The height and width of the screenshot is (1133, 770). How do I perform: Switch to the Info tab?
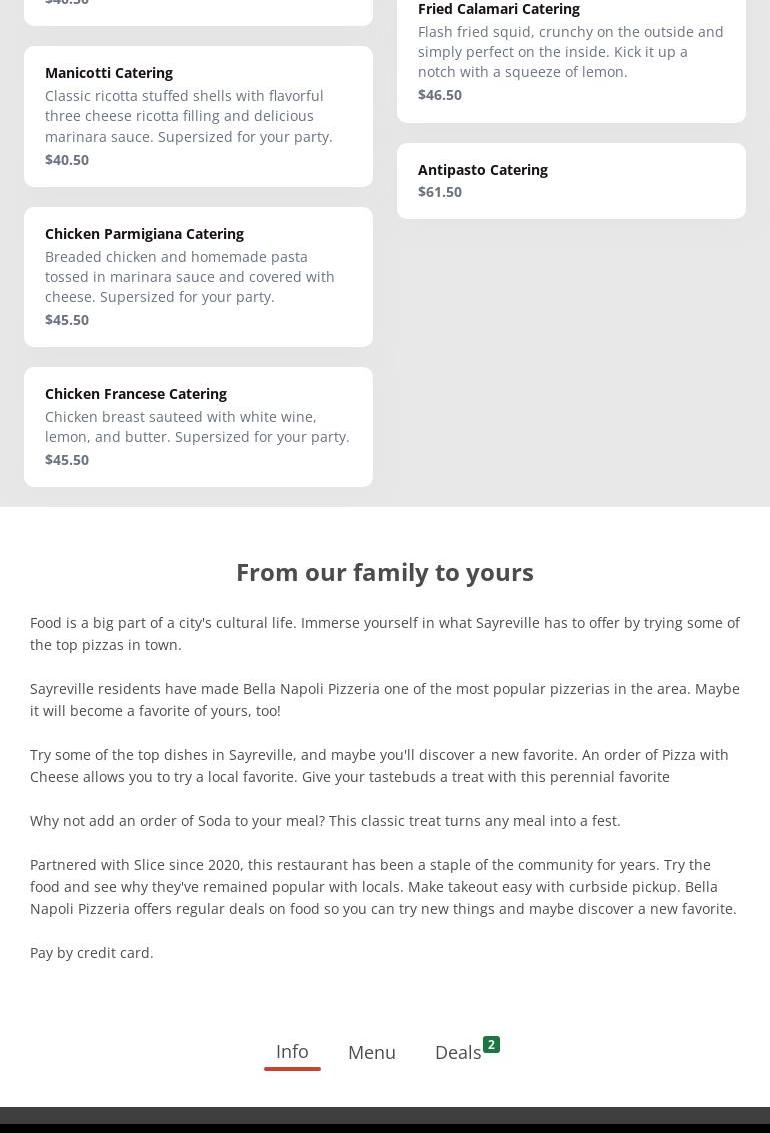pos(292,1052)
